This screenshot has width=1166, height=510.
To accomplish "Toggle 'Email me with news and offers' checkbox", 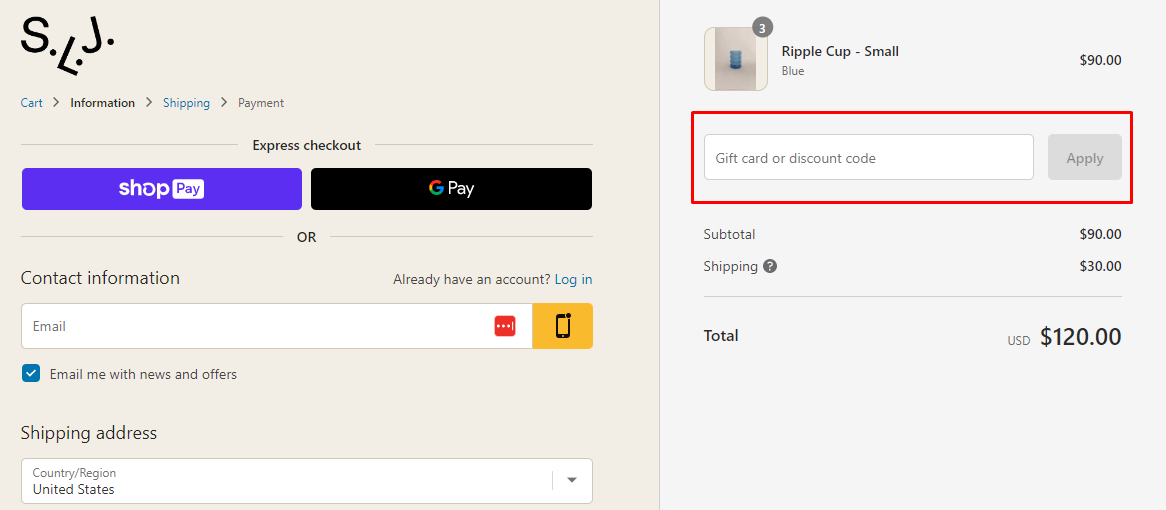I will coord(30,373).
